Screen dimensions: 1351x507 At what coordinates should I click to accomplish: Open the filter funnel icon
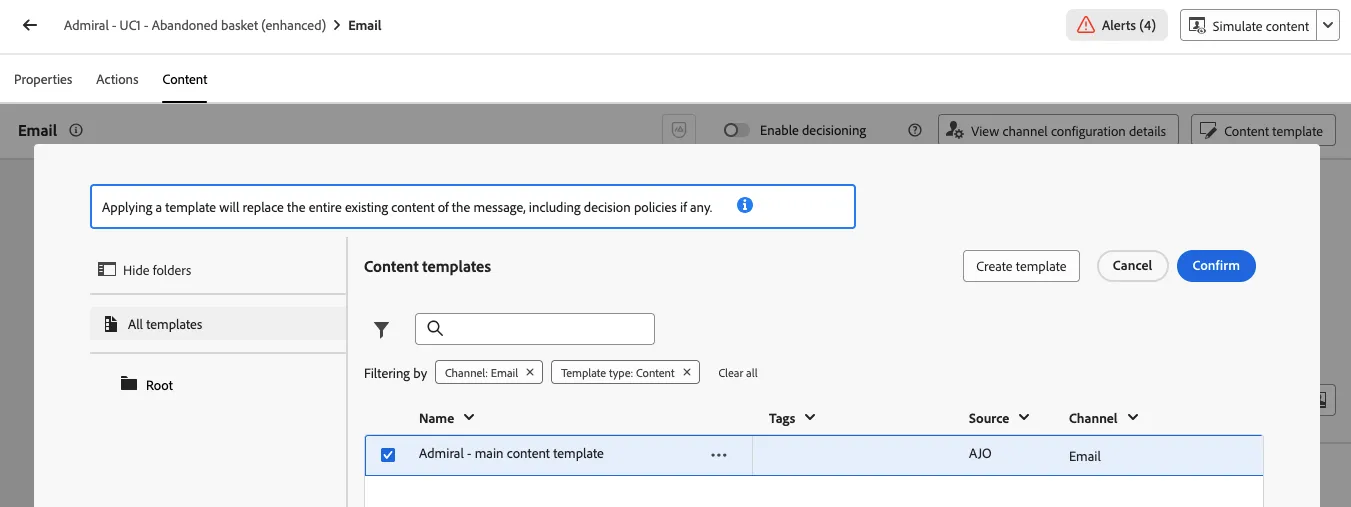coord(381,329)
